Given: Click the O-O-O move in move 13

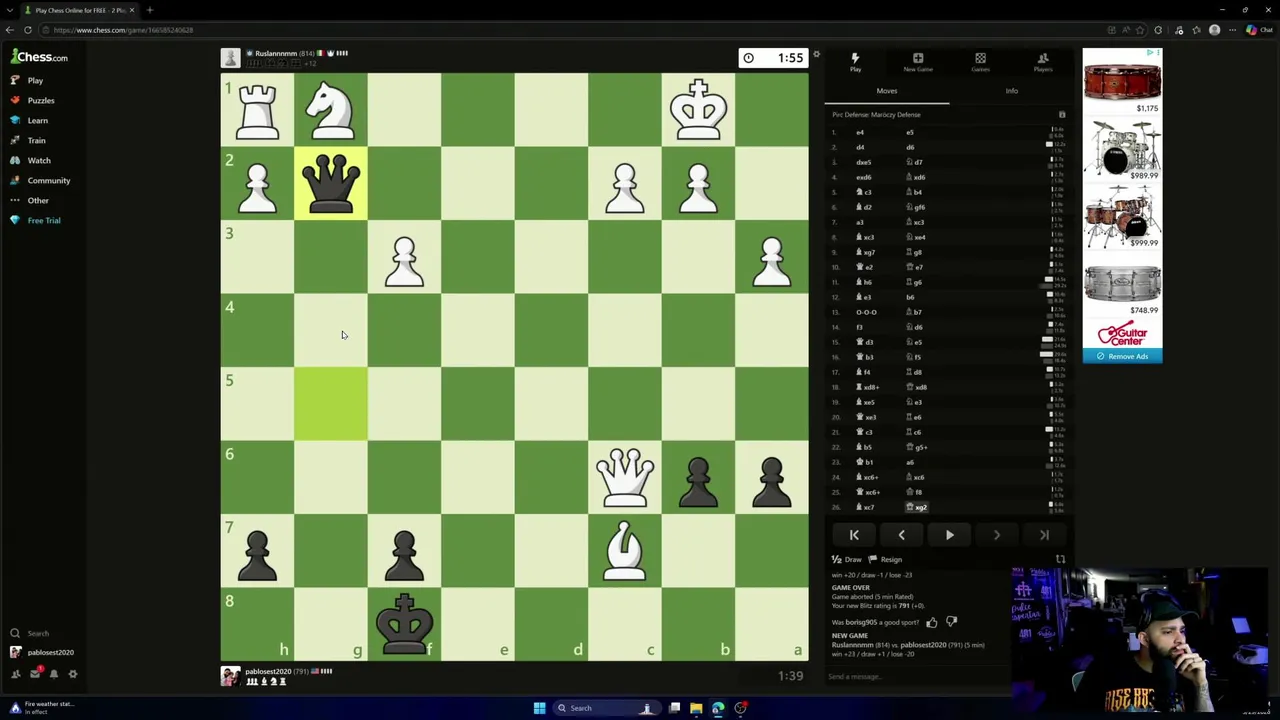Looking at the screenshot, I should [866, 312].
